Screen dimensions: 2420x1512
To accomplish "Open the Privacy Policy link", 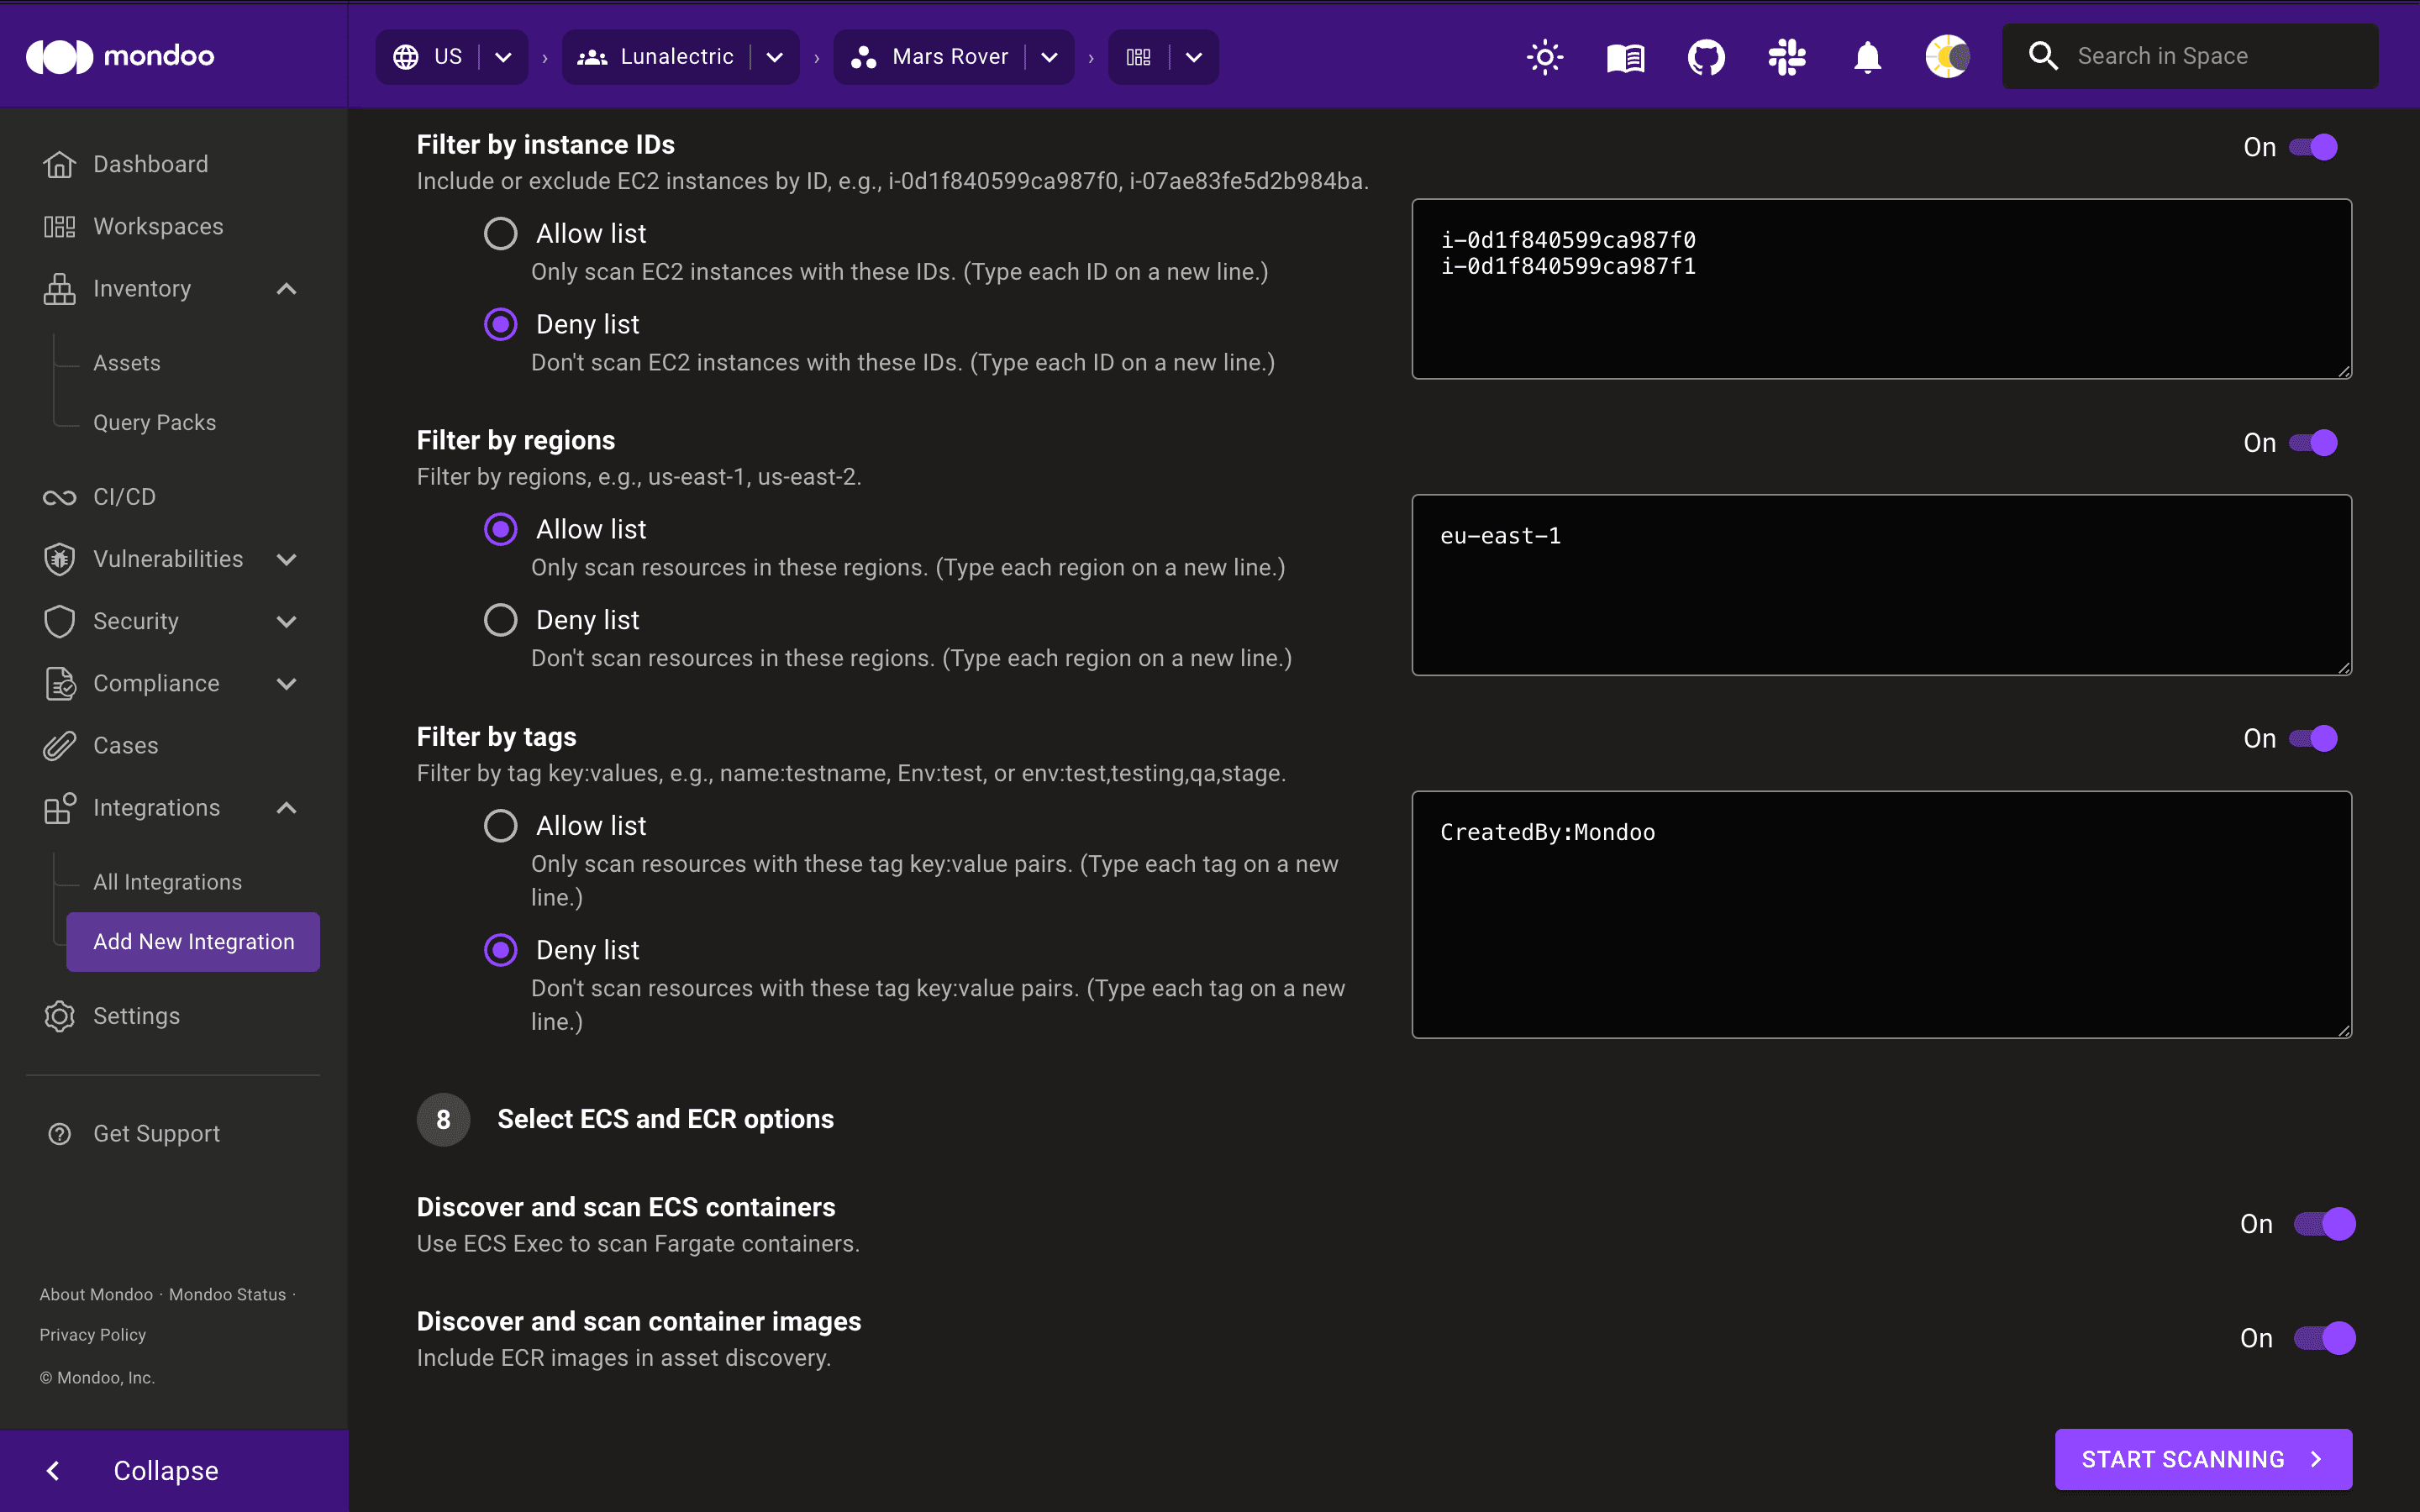I will pos(93,1335).
